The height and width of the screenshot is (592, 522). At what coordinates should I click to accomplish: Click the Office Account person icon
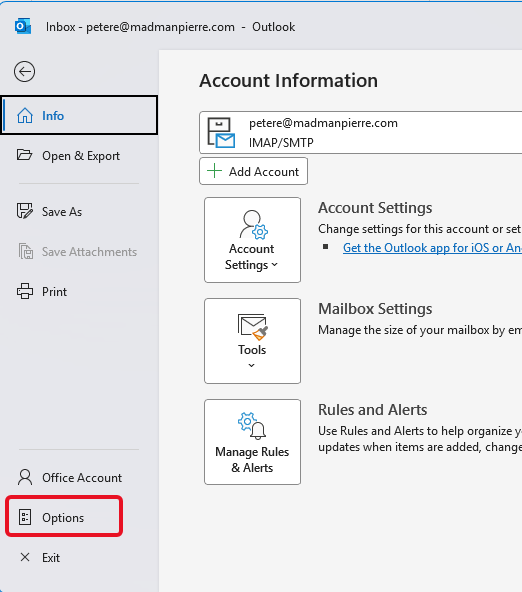[25, 477]
